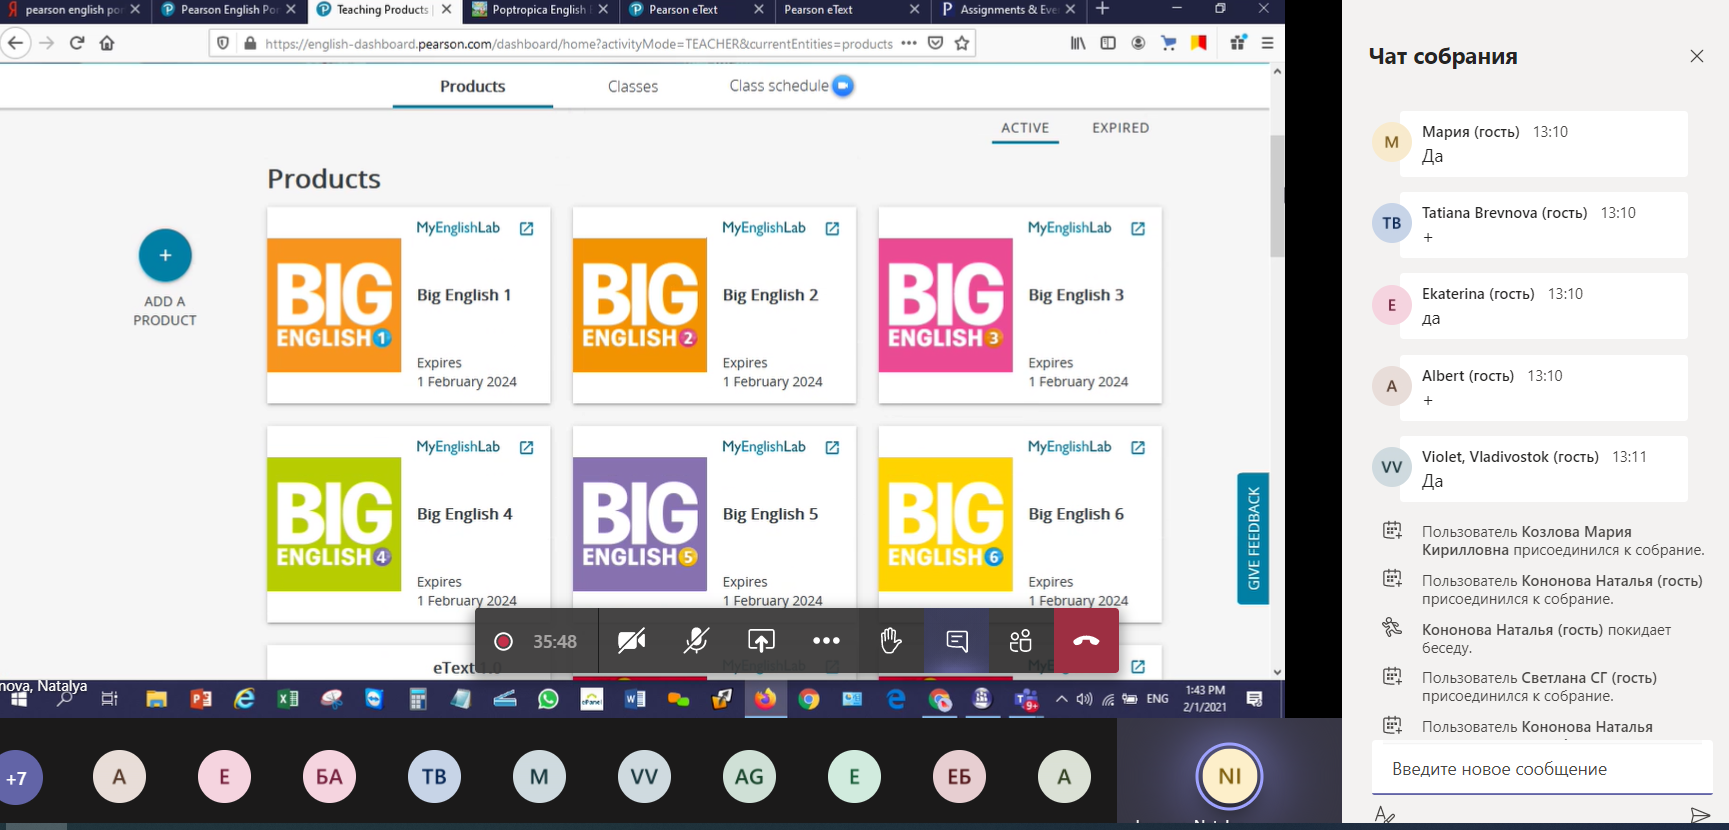This screenshot has width=1729, height=830.
Task: Open a new Firefox tab
Action: pos(1102,9)
